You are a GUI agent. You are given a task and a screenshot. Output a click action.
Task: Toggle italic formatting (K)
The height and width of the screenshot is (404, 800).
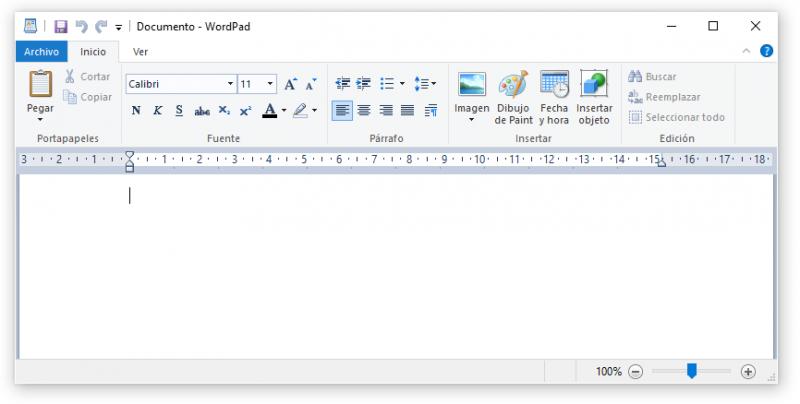click(x=158, y=110)
